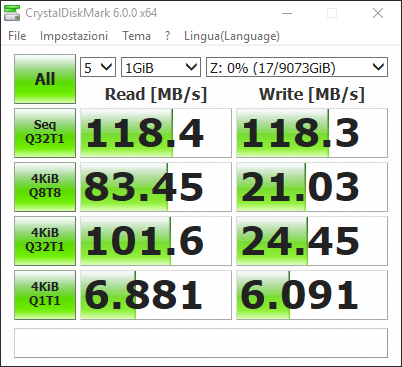The image size is (402, 367).
Task: Start the 4KiB Q32T1 test
Action: [45, 241]
